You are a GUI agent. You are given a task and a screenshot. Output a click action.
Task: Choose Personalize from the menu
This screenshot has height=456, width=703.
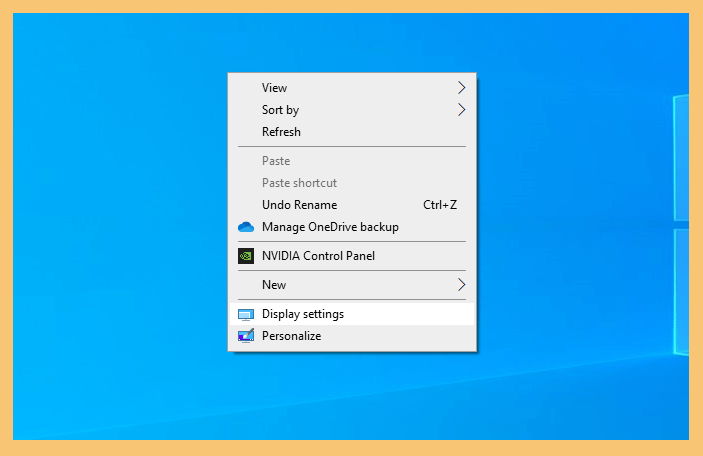coord(352,336)
